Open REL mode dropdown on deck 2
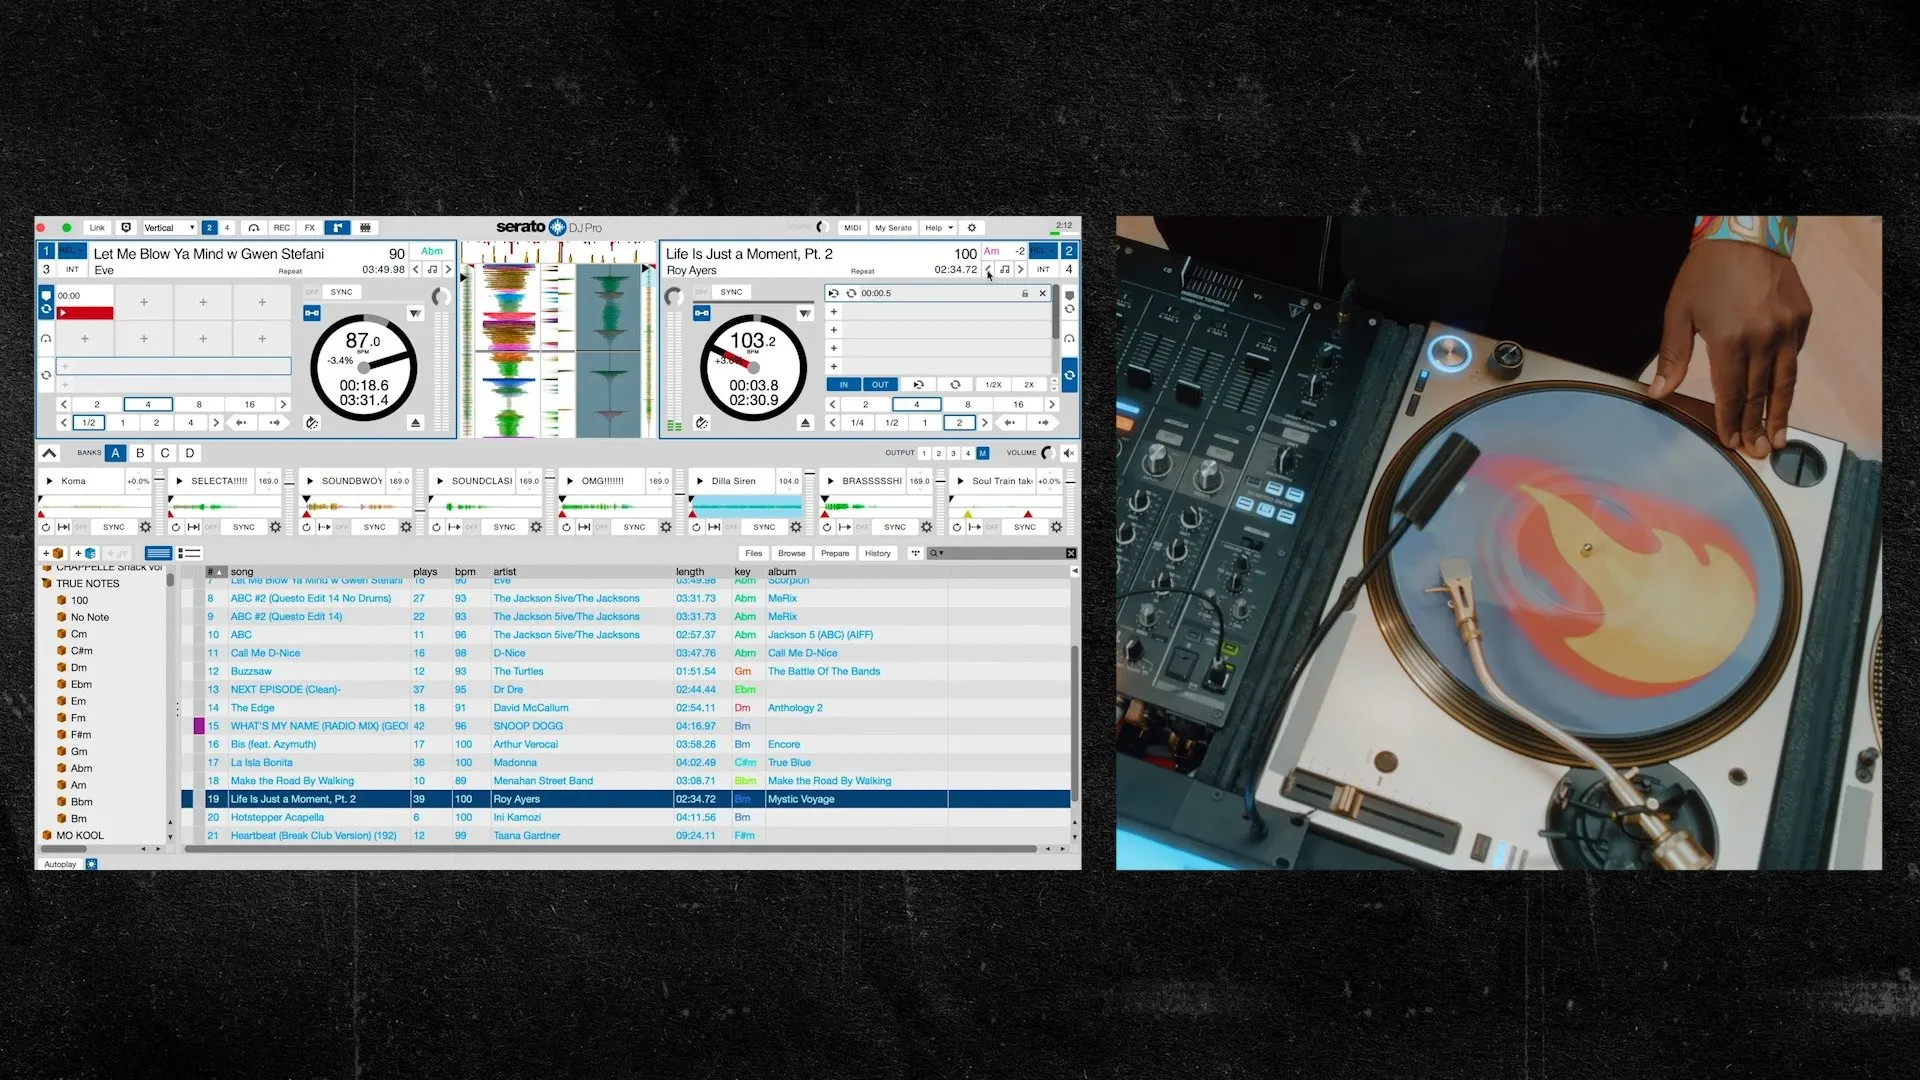The width and height of the screenshot is (1920, 1080). [1043, 251]
